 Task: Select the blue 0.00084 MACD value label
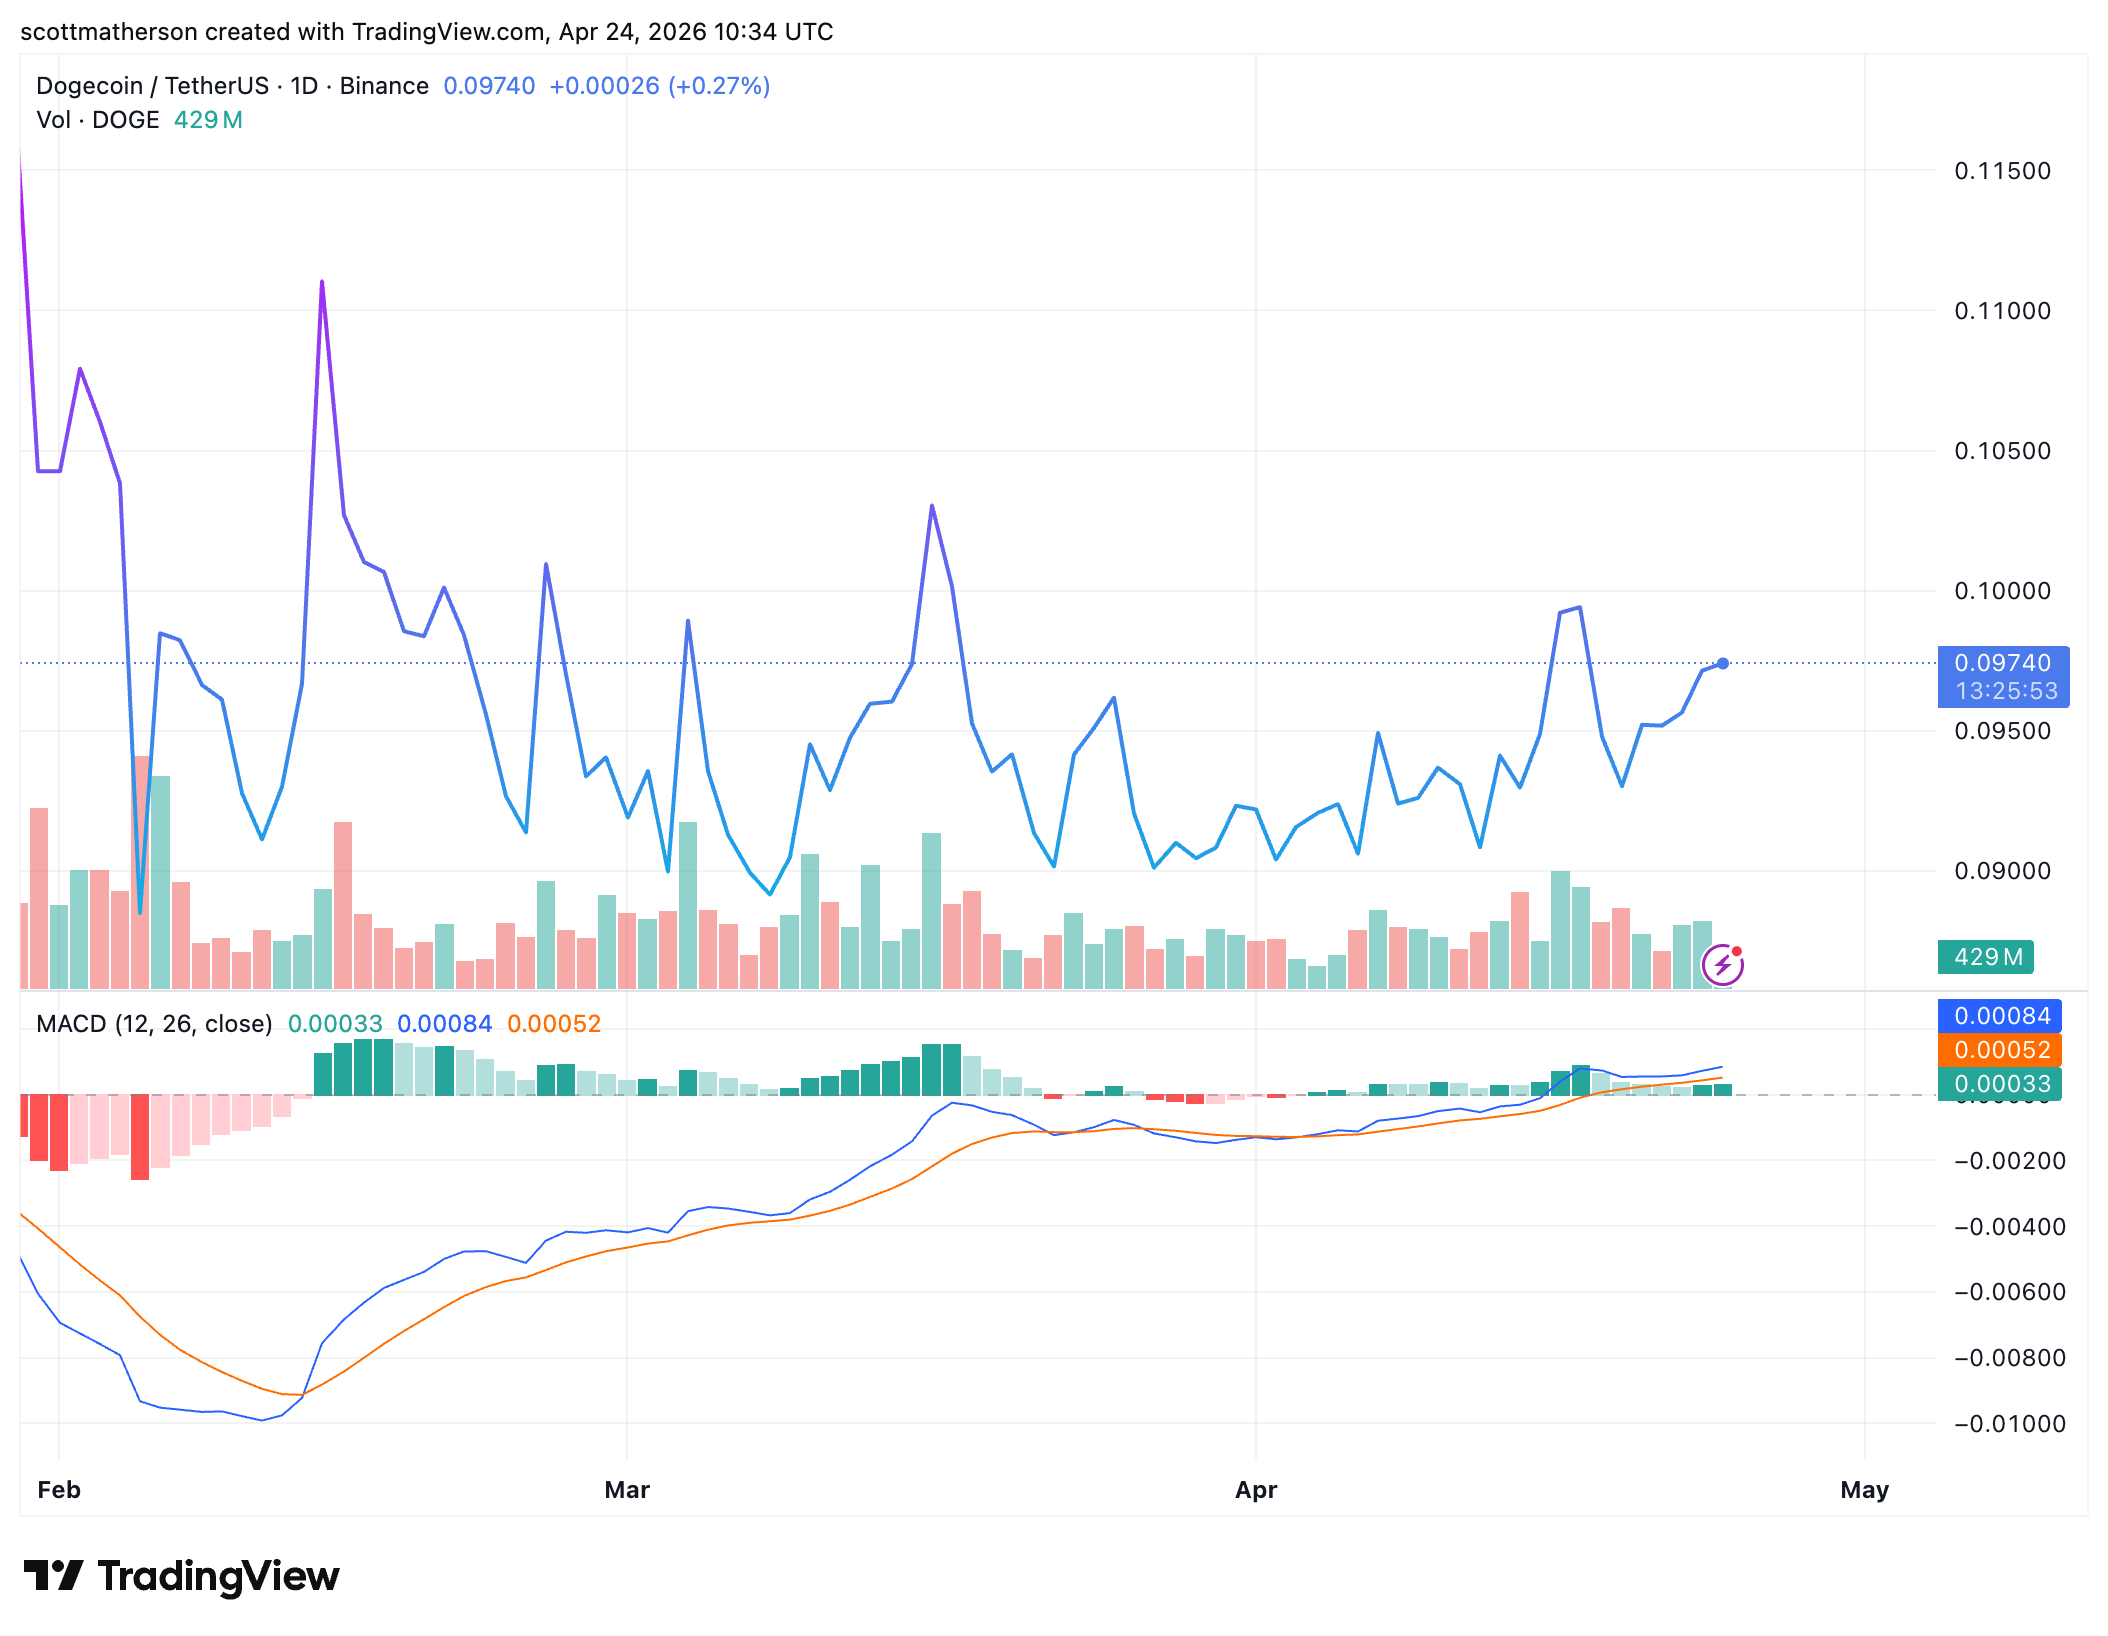click(1999, 1017)
